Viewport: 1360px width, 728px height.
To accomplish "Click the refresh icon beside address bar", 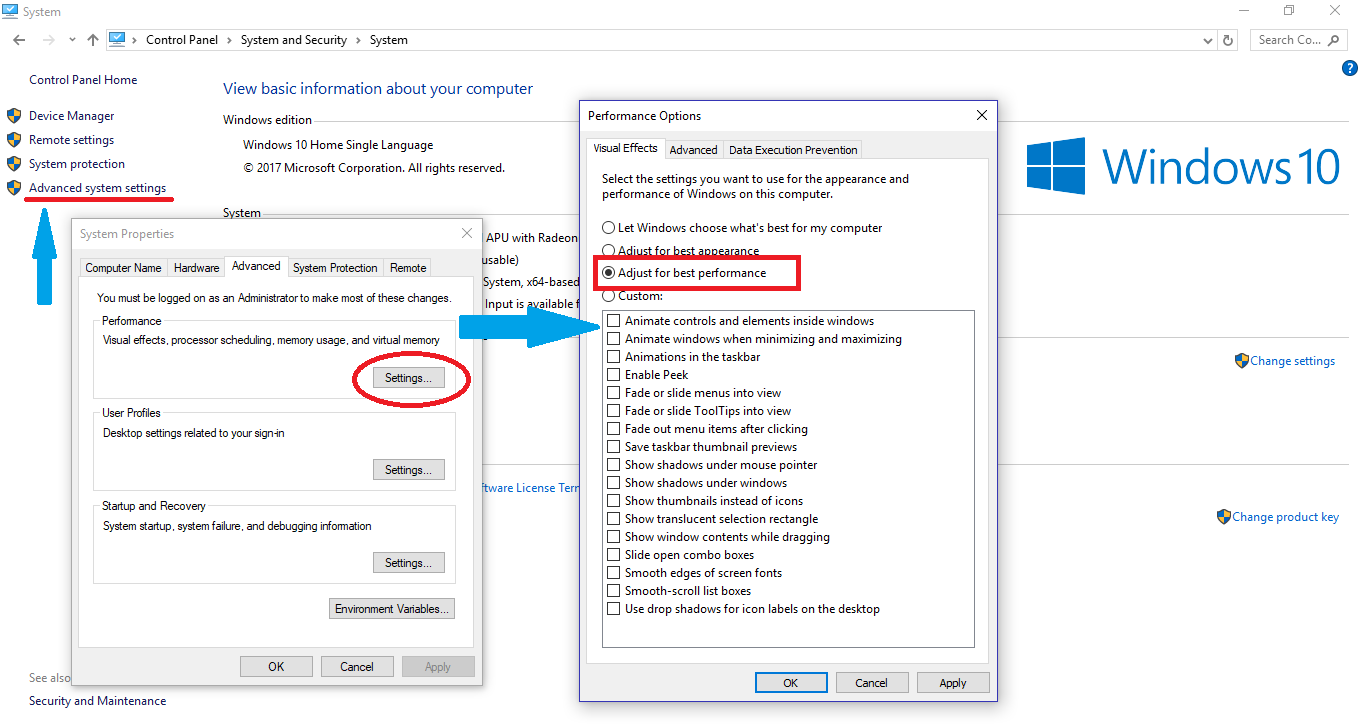I will (1230, 40).
